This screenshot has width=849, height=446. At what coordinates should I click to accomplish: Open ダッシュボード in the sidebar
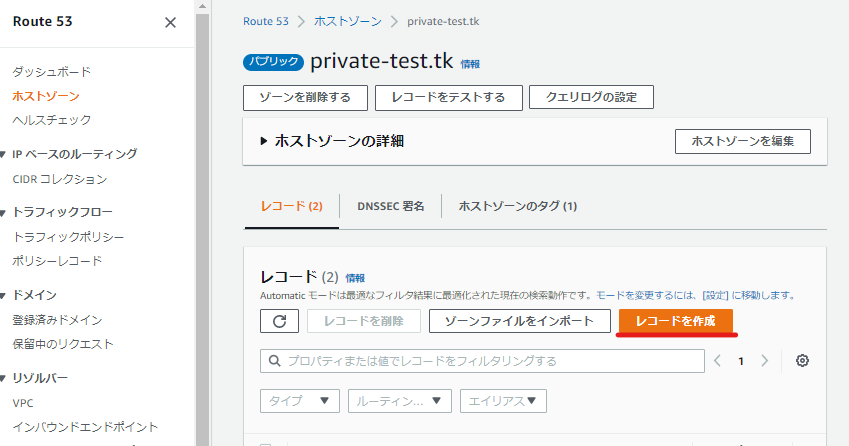(51, 72)
